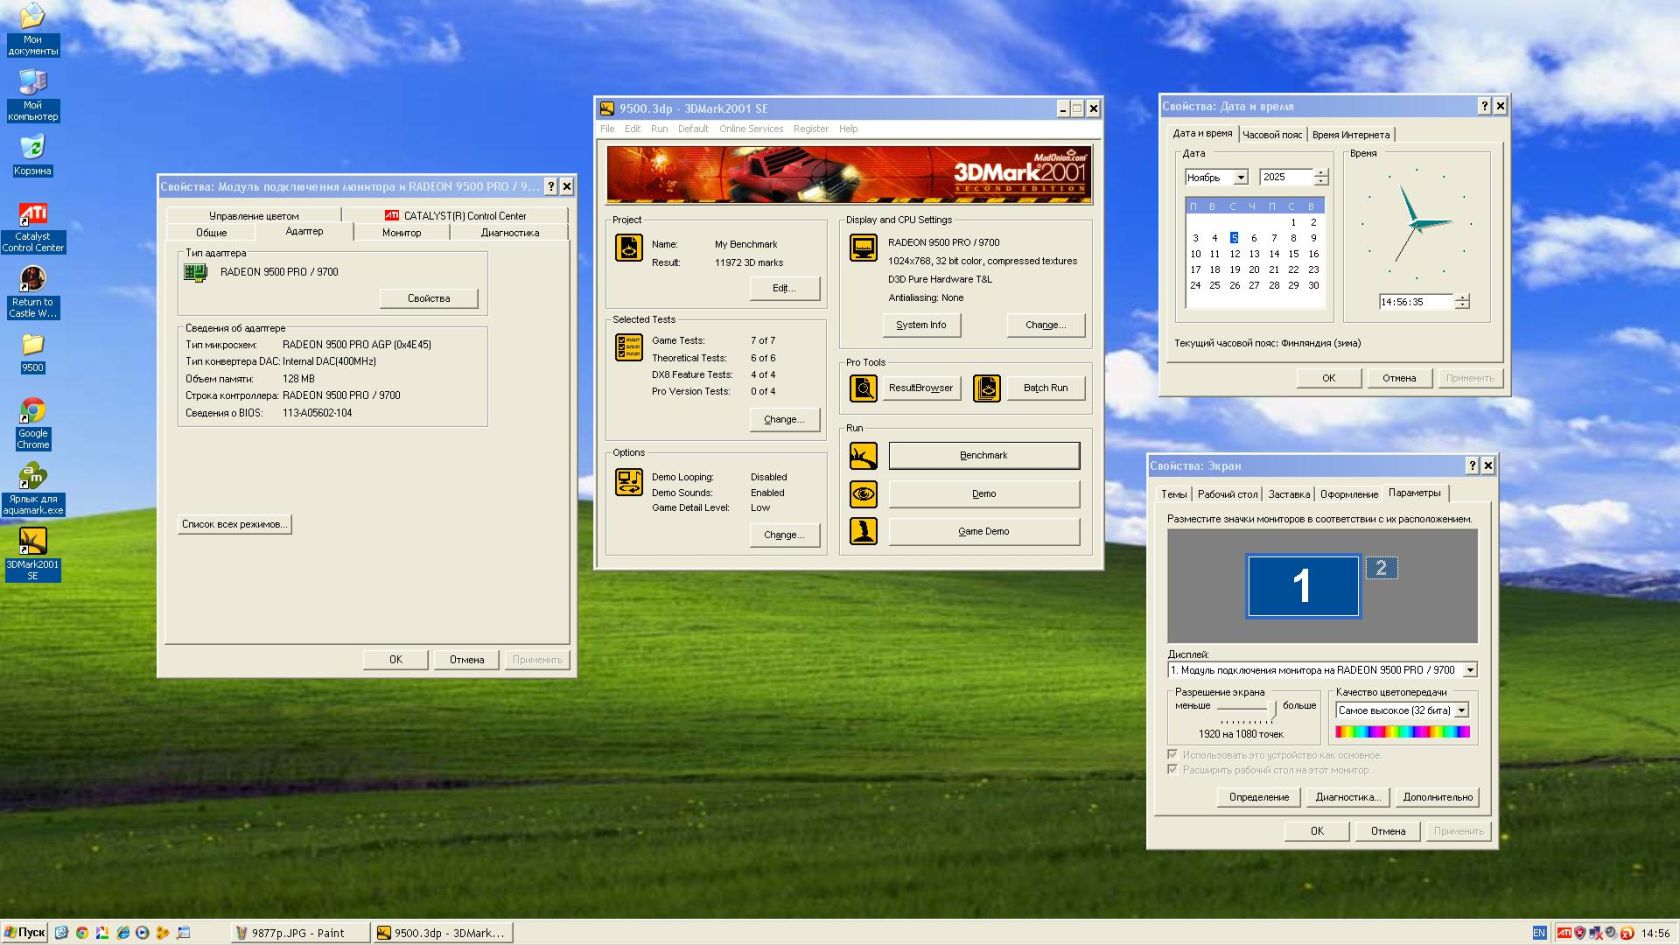Click the Demo eye icon
Viewport: 1680px width, 945px height.
(x=863, y=494)
